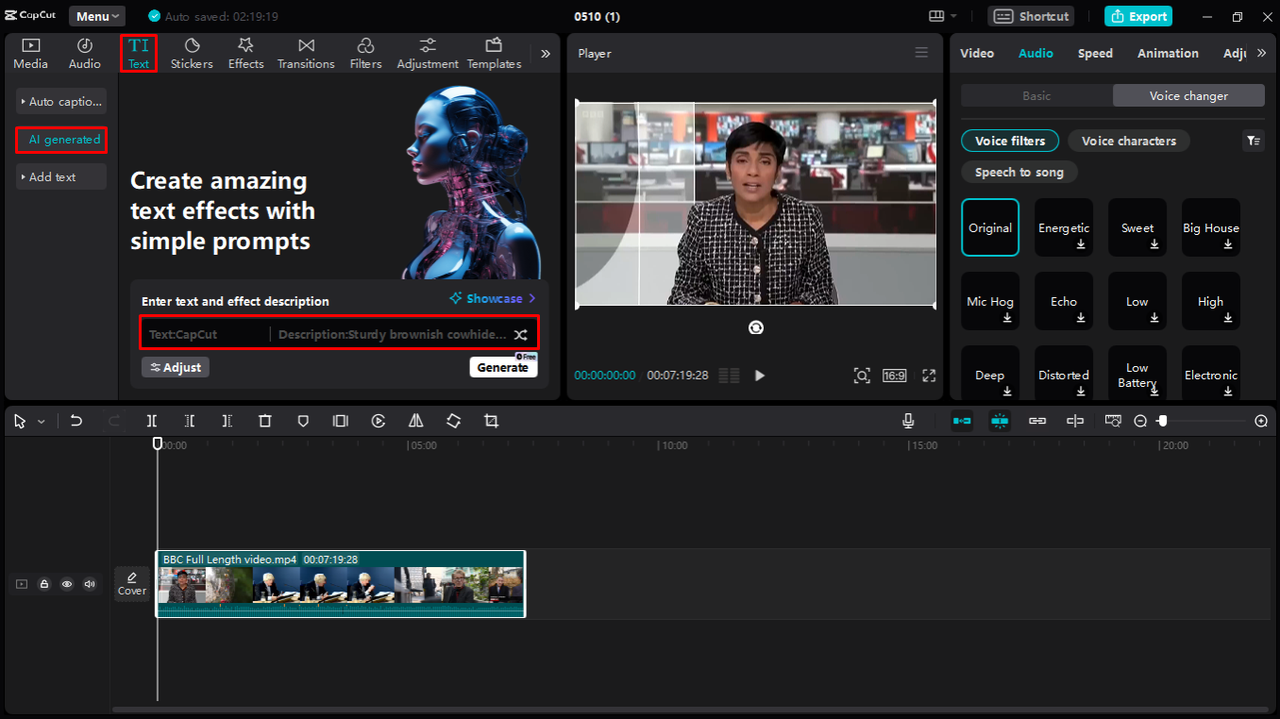
Task: Click the shuffle random prompt icon
Action: [x=520, y=334]
